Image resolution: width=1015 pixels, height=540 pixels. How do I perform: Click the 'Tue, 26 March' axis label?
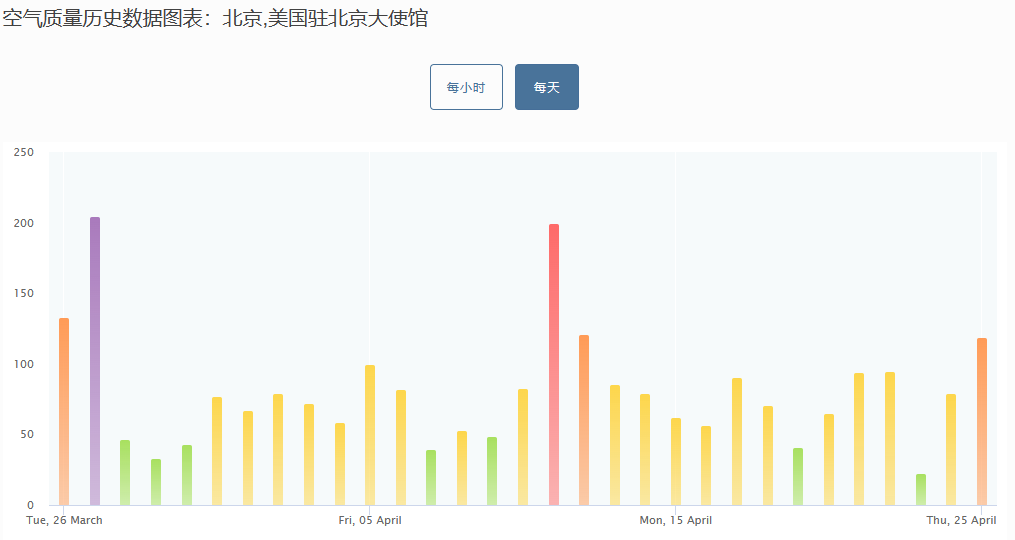(x=64, y=520)
